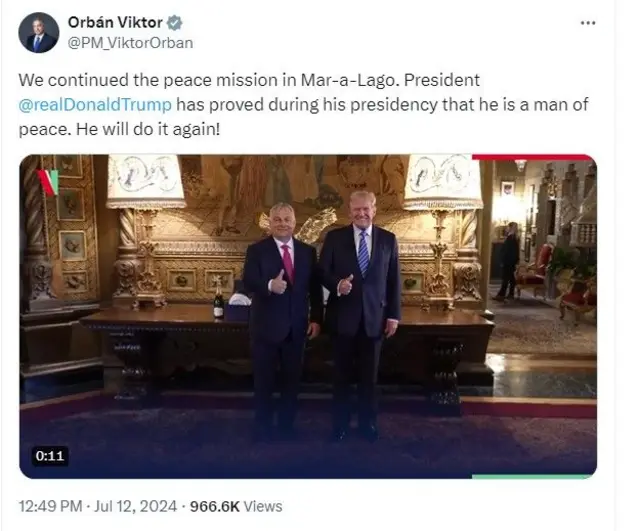This screenshot has height=531, width=640.
Task: Click the Hungarian flag logo in video
Action: 49,182
